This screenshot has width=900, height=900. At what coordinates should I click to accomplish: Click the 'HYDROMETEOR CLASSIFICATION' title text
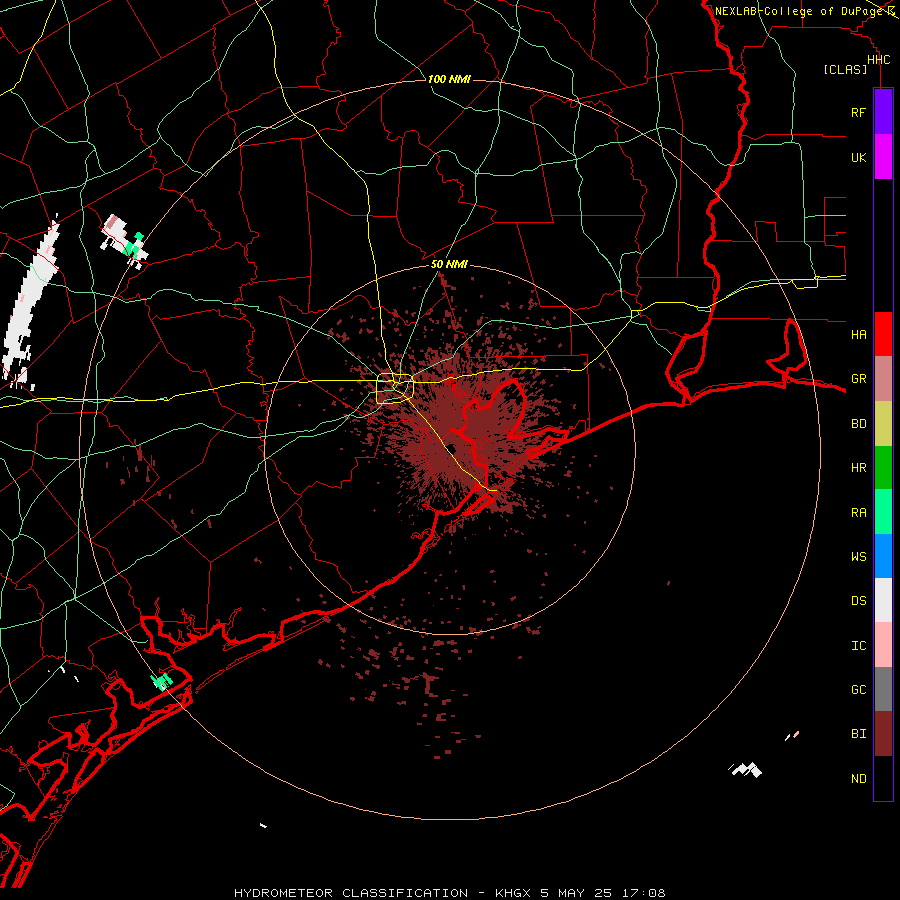[x=351, y=893]
